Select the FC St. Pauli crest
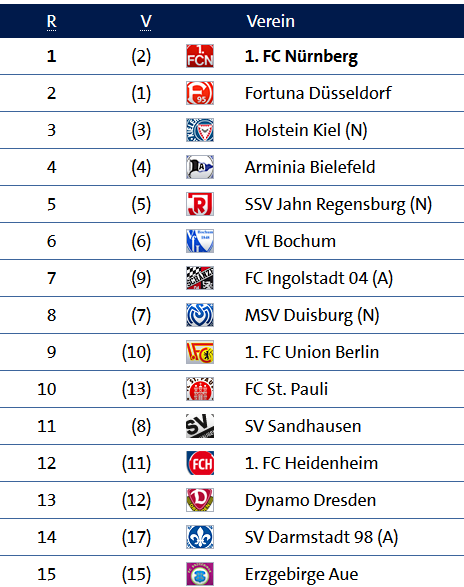This screenshot has width=464, height=587. click(x=200, y=389)
